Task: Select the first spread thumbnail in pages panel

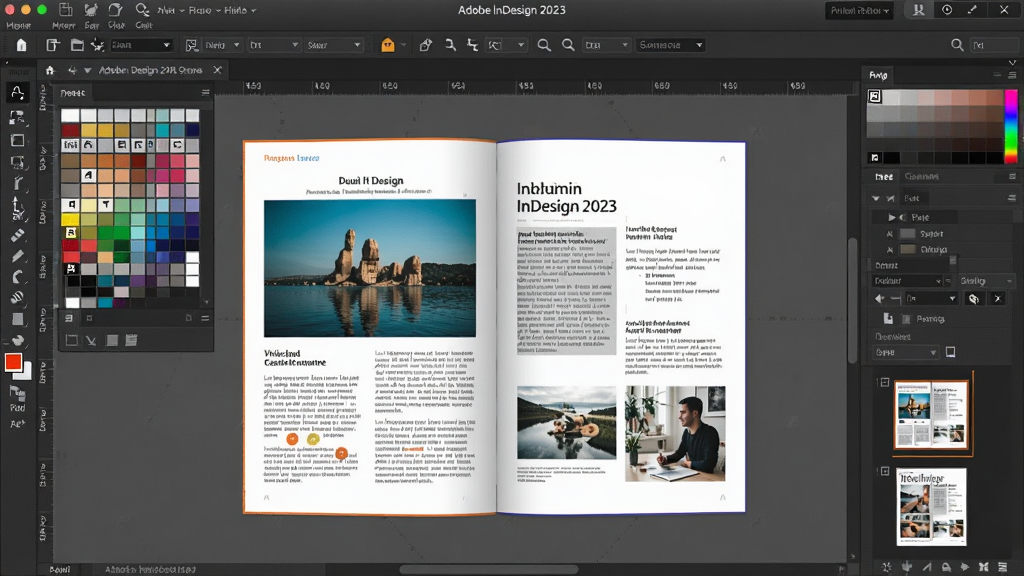Action: click(x=931, y=415)
